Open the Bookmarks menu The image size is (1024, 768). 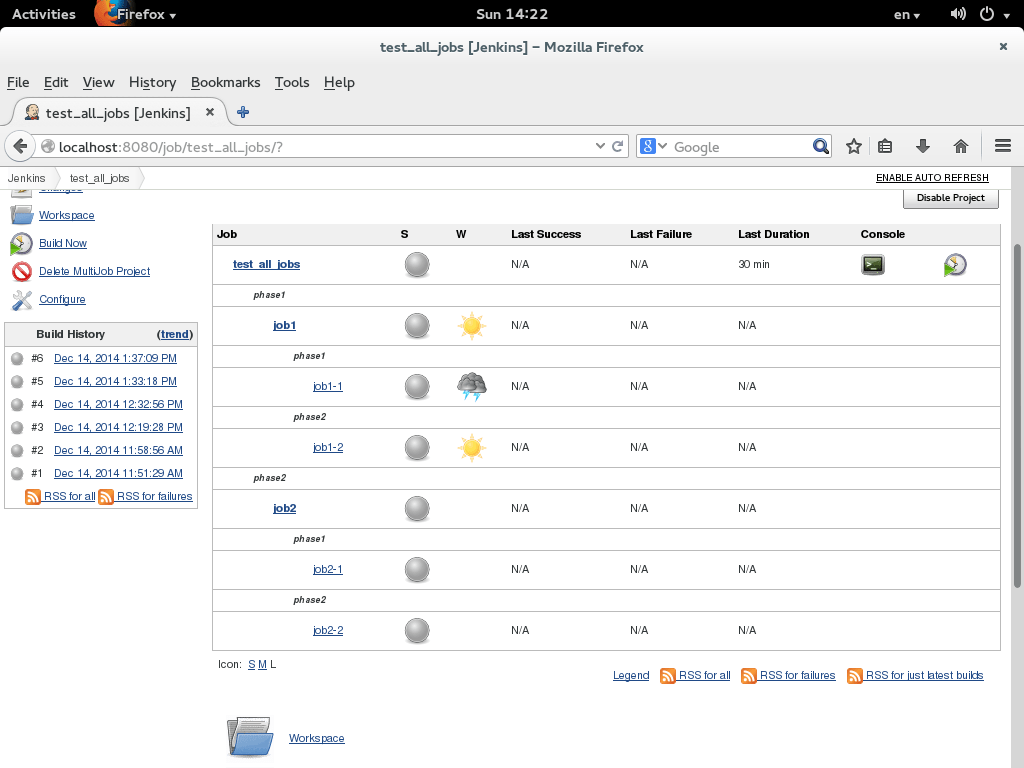[225, 82]
